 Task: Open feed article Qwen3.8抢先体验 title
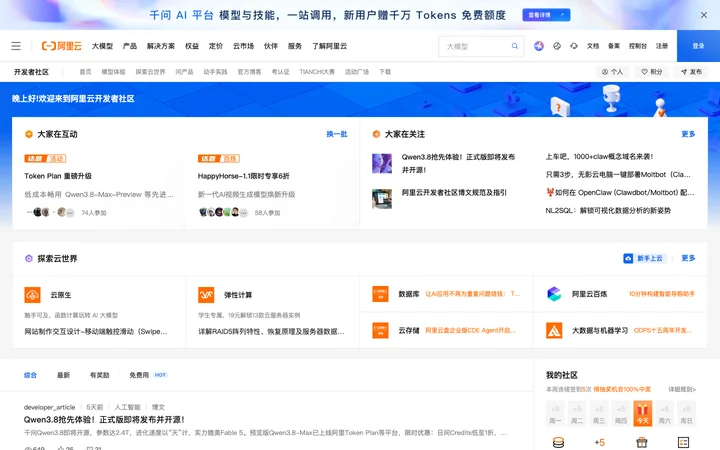(104, 420)
